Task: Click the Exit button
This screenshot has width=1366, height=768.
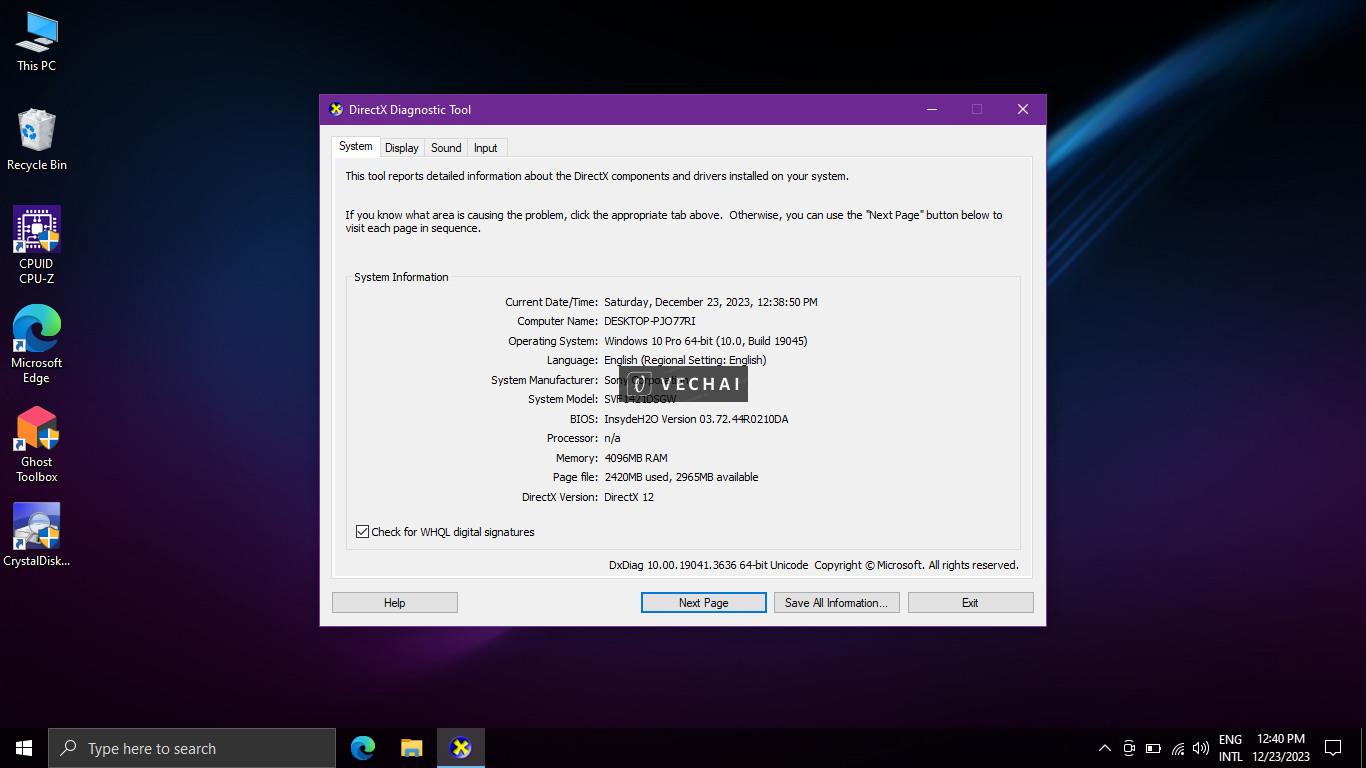Action: click(970, 603)
